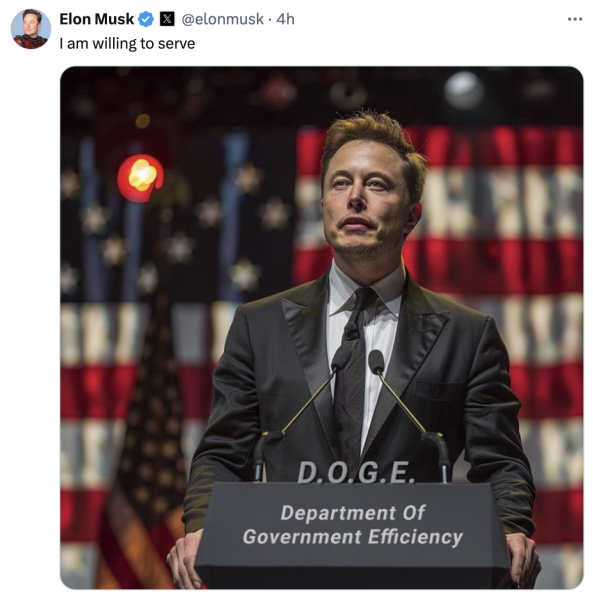This screenshot has height=600, width=593.
Task: Click the speaker's hand on the podium's left edge
Action: (x=184, y=559)
